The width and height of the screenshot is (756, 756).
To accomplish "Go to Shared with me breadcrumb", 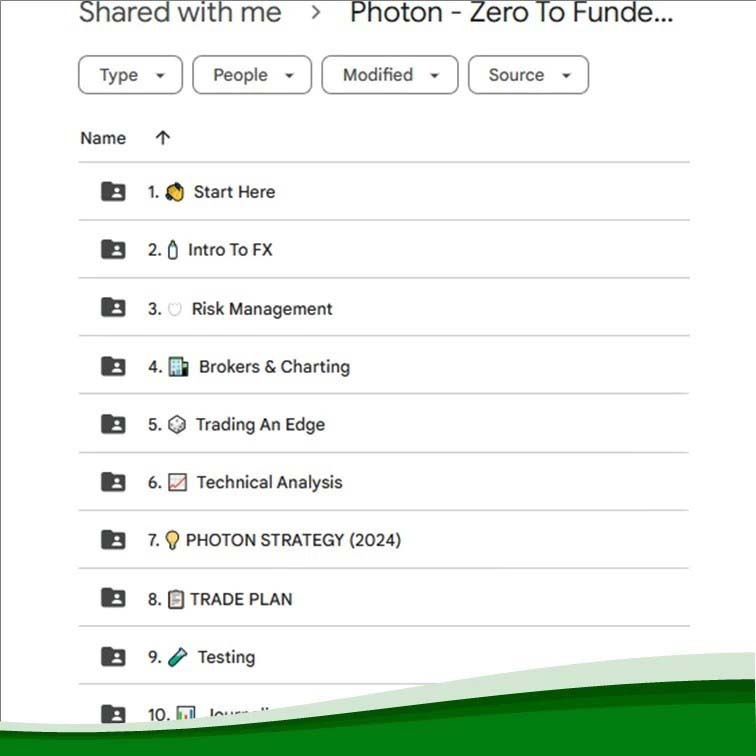I will point(180,12).
